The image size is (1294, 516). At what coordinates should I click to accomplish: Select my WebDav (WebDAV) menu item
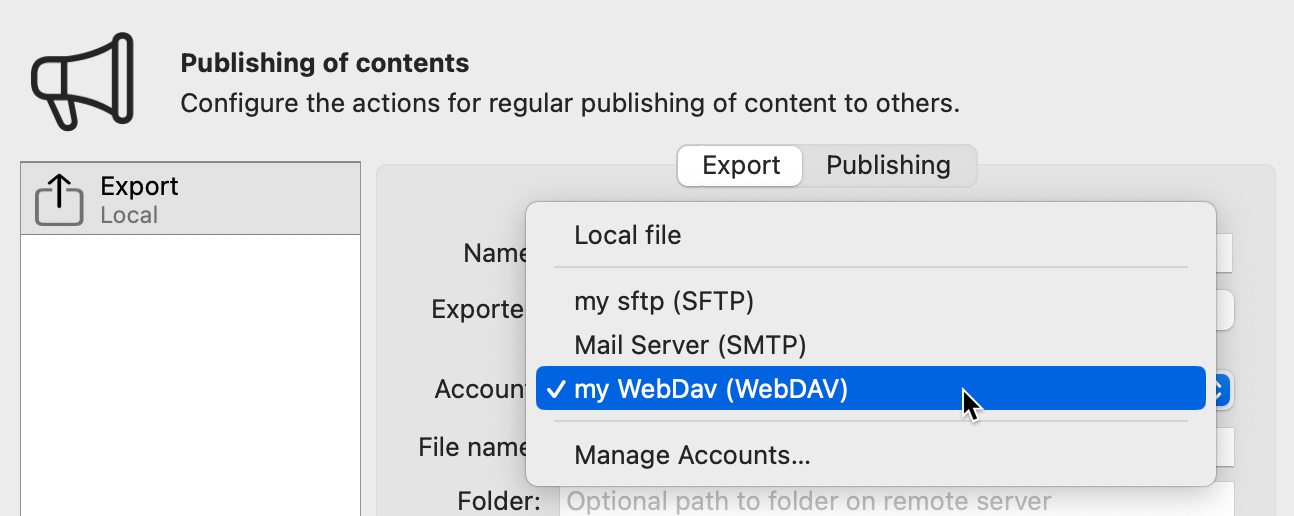(710, 390)
